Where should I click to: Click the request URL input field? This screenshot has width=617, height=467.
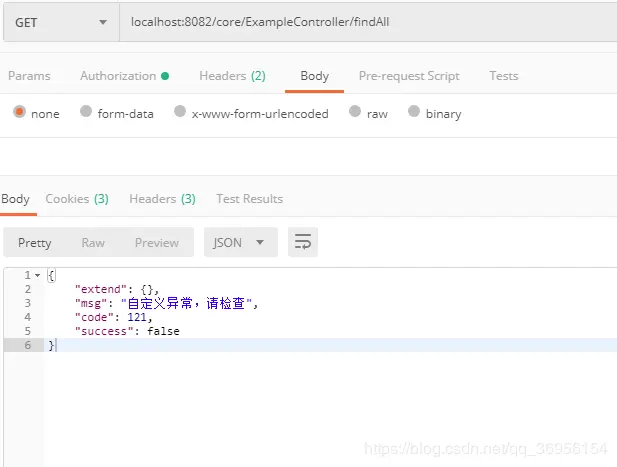[x=368, y=22]
